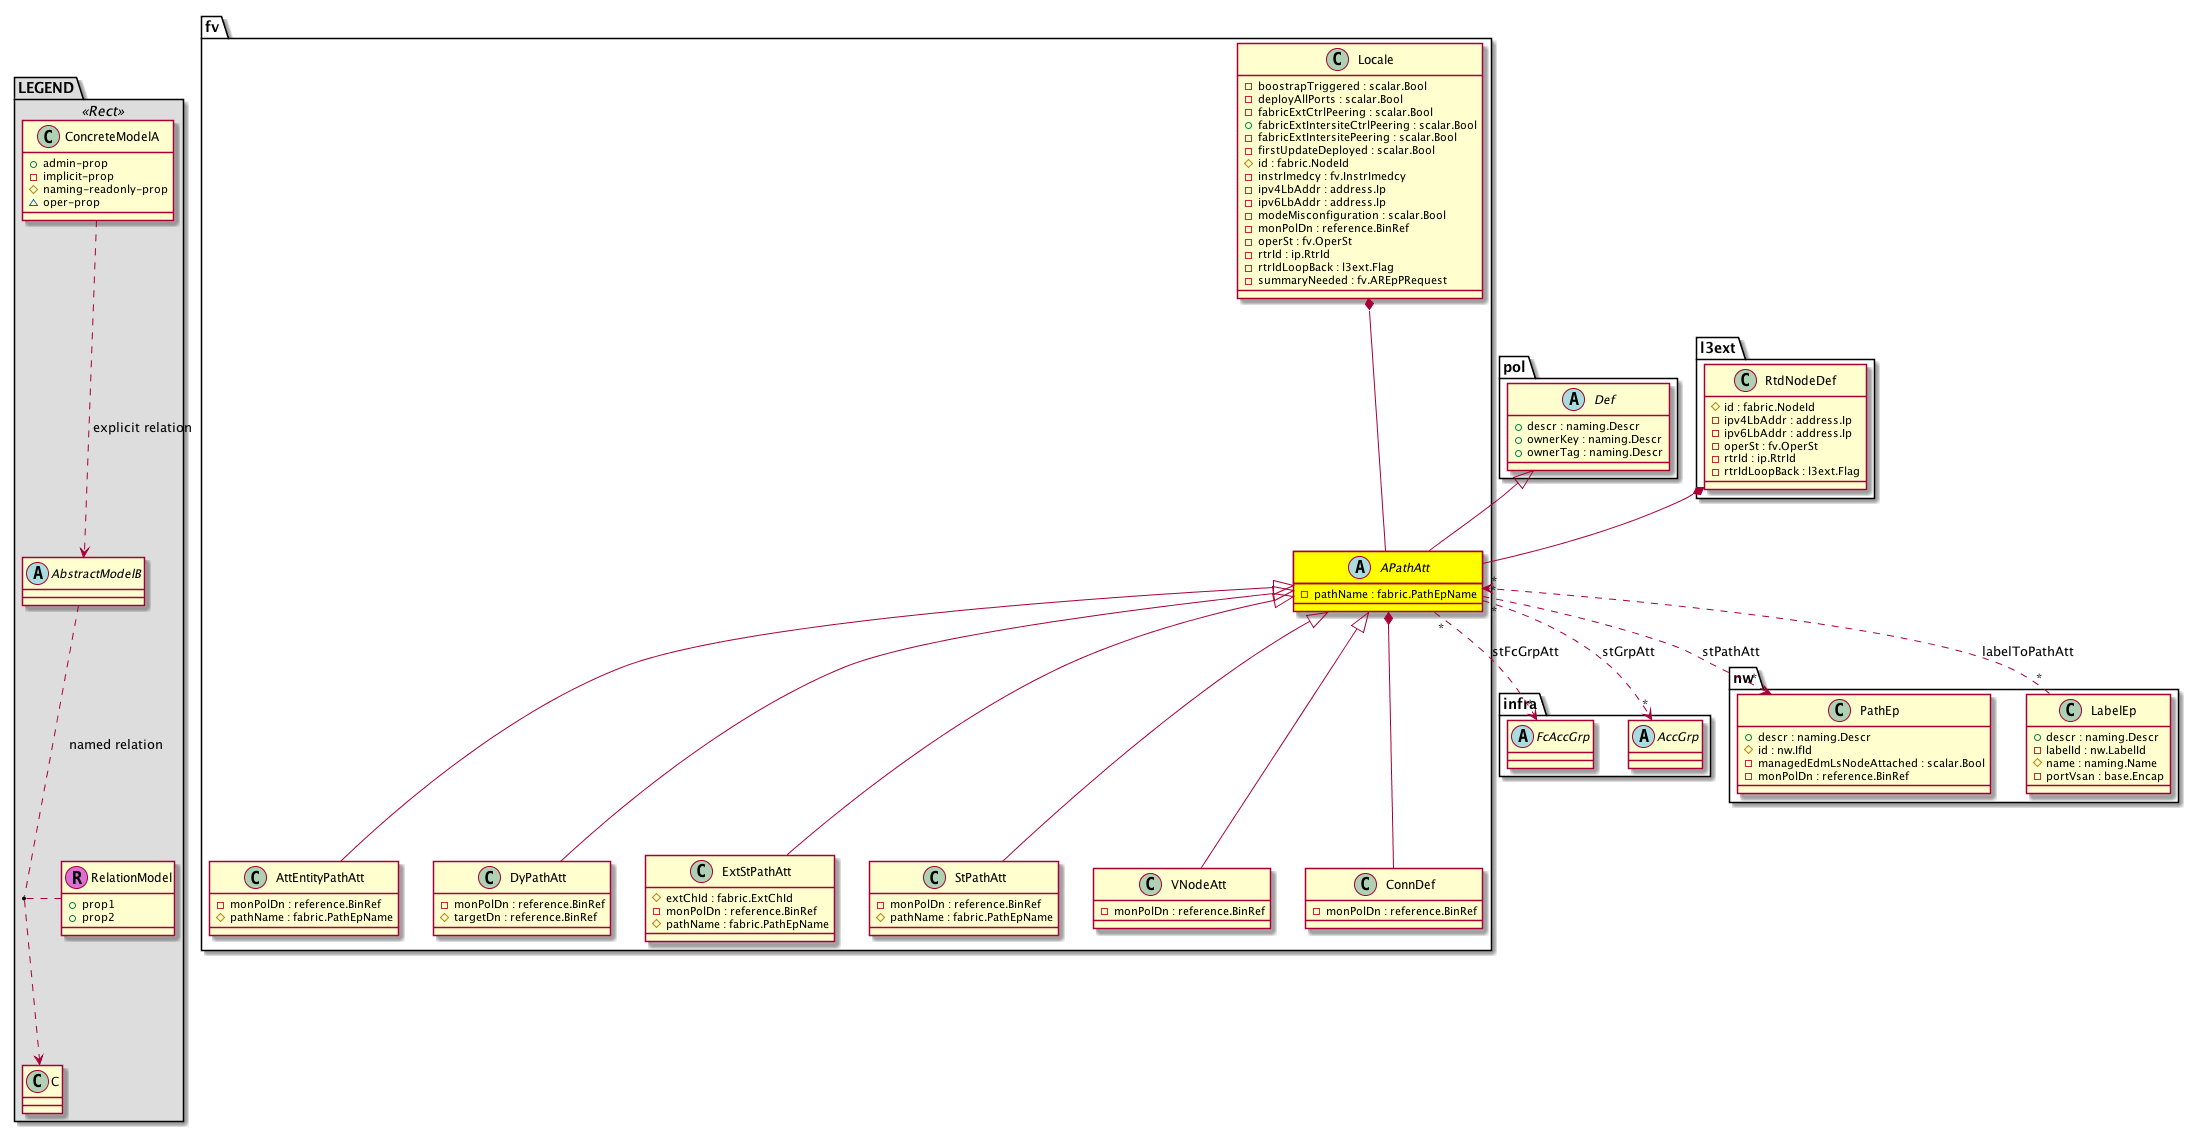
Task: Click the APathAtt abstract A icon
Action: click(x=1359, y=568)
